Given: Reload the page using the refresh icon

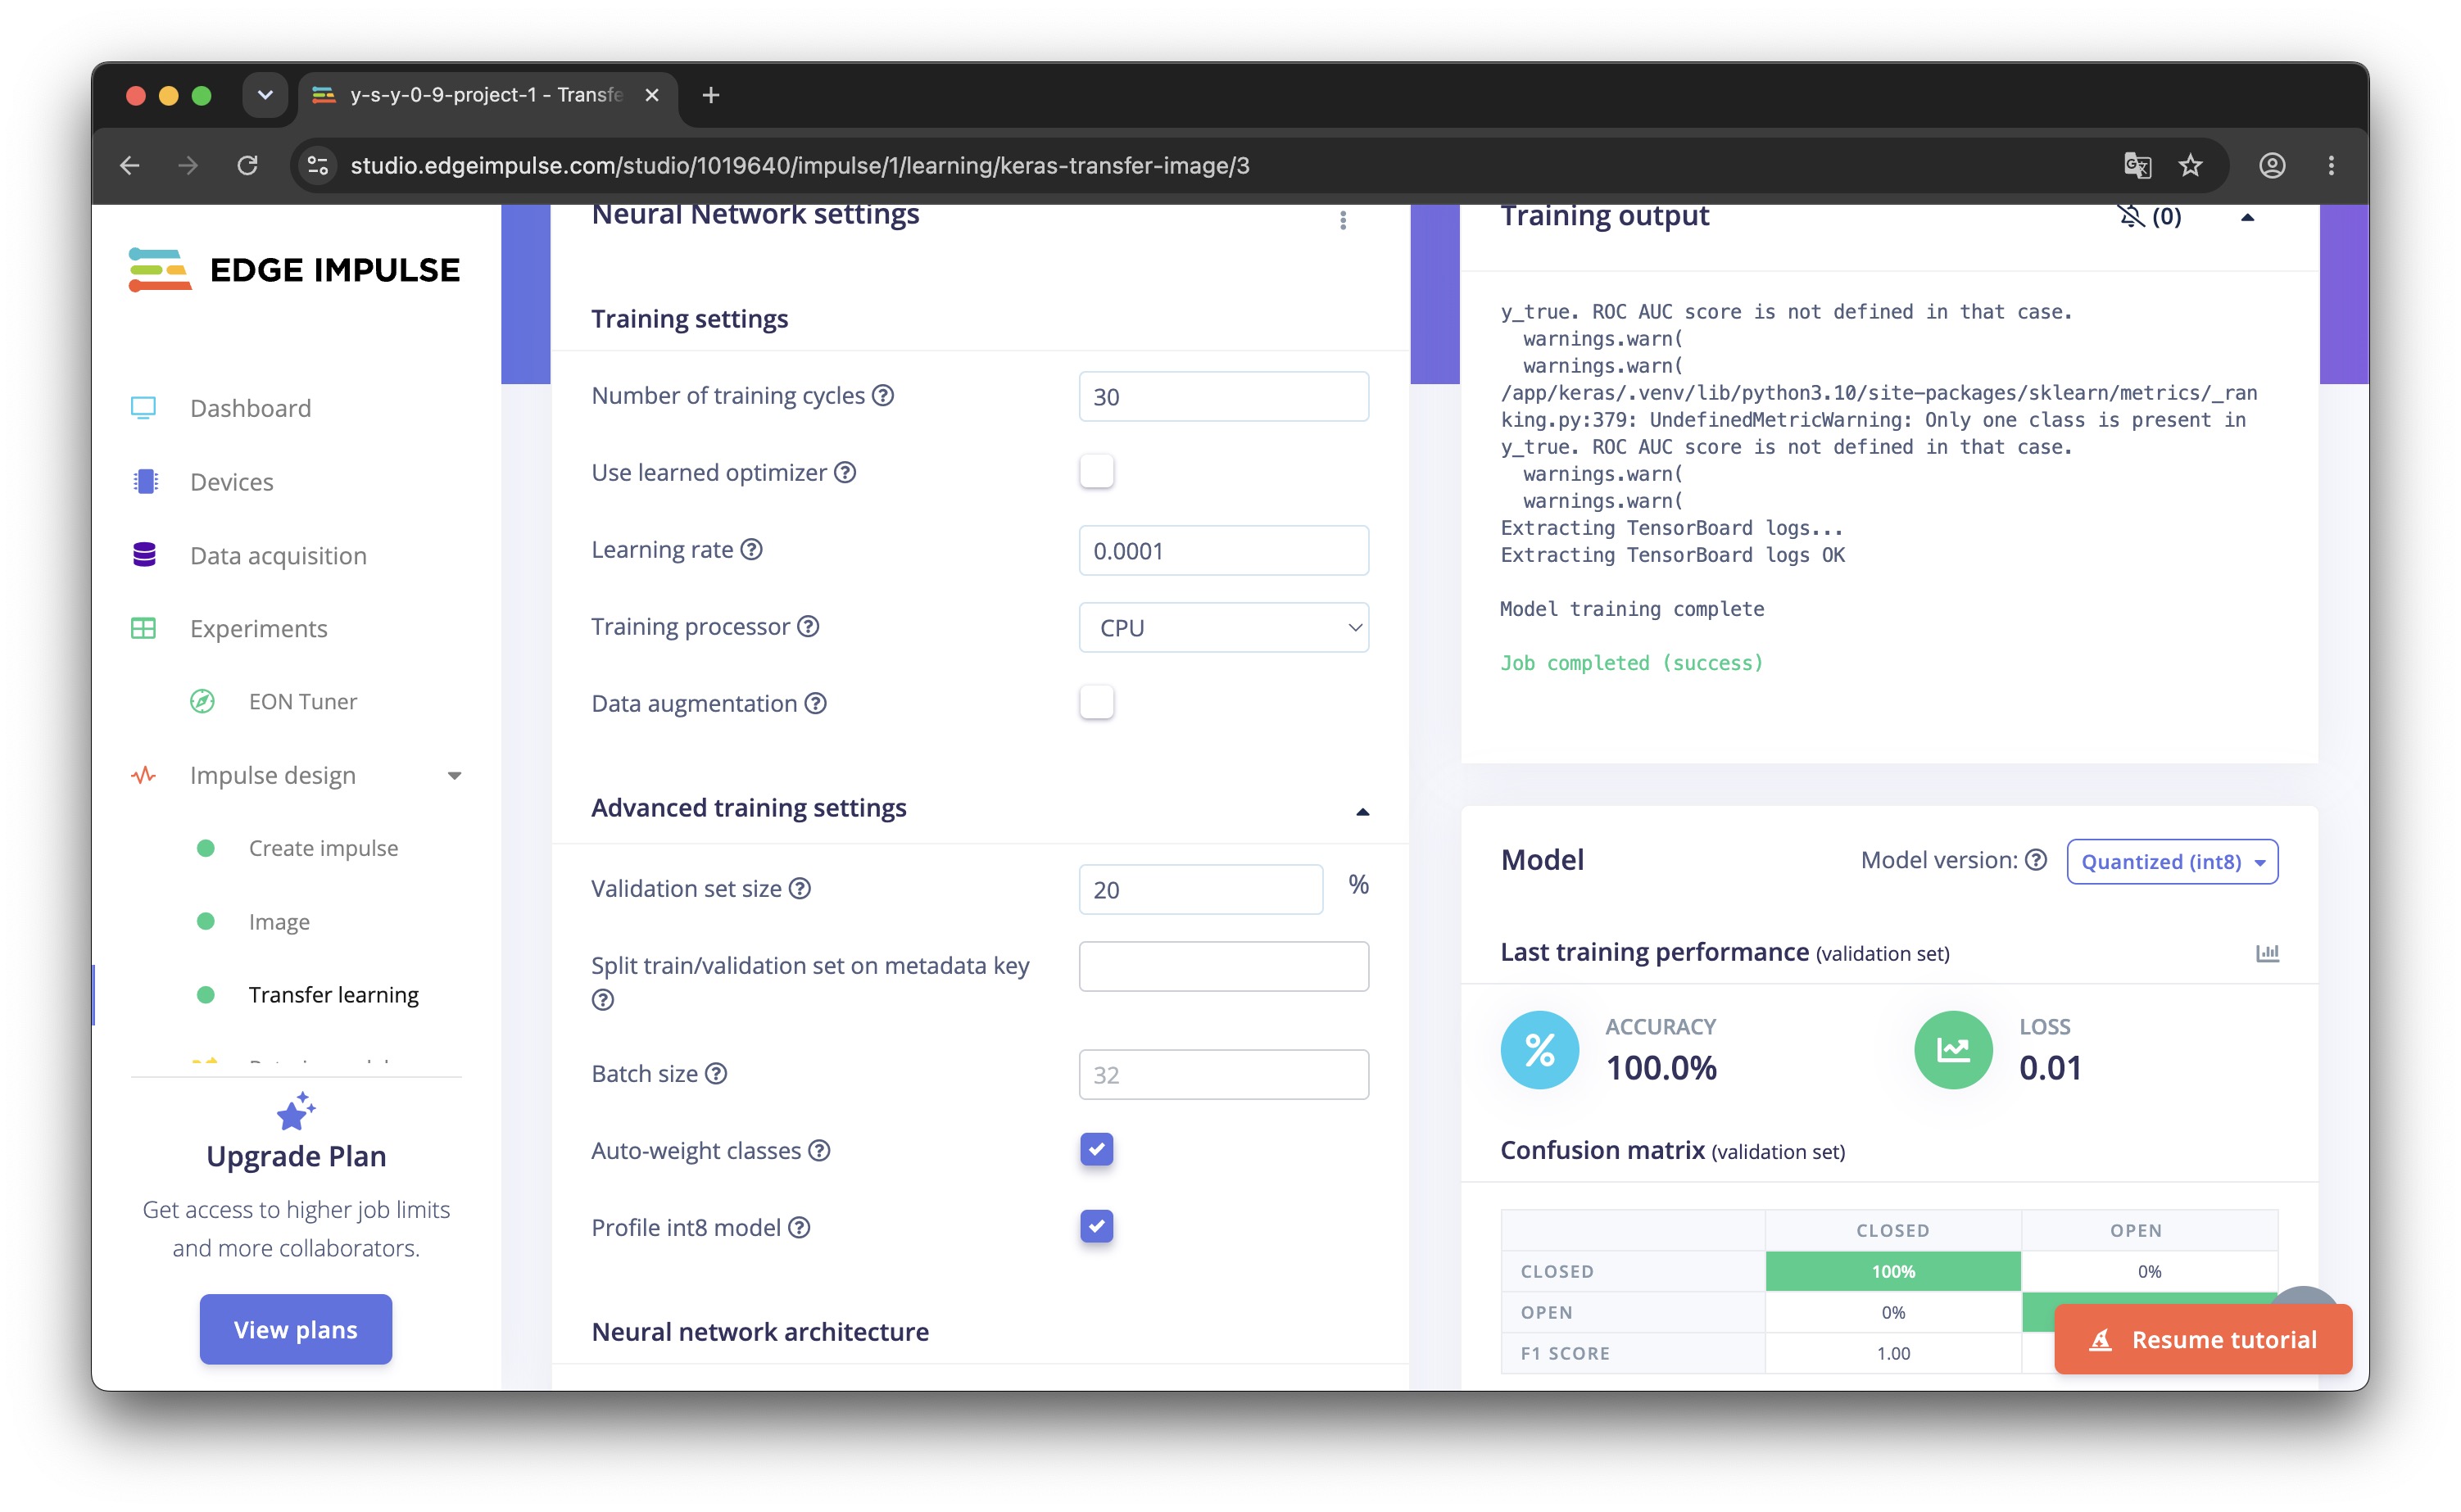Looking at the screenshot, I should (247, 165).
